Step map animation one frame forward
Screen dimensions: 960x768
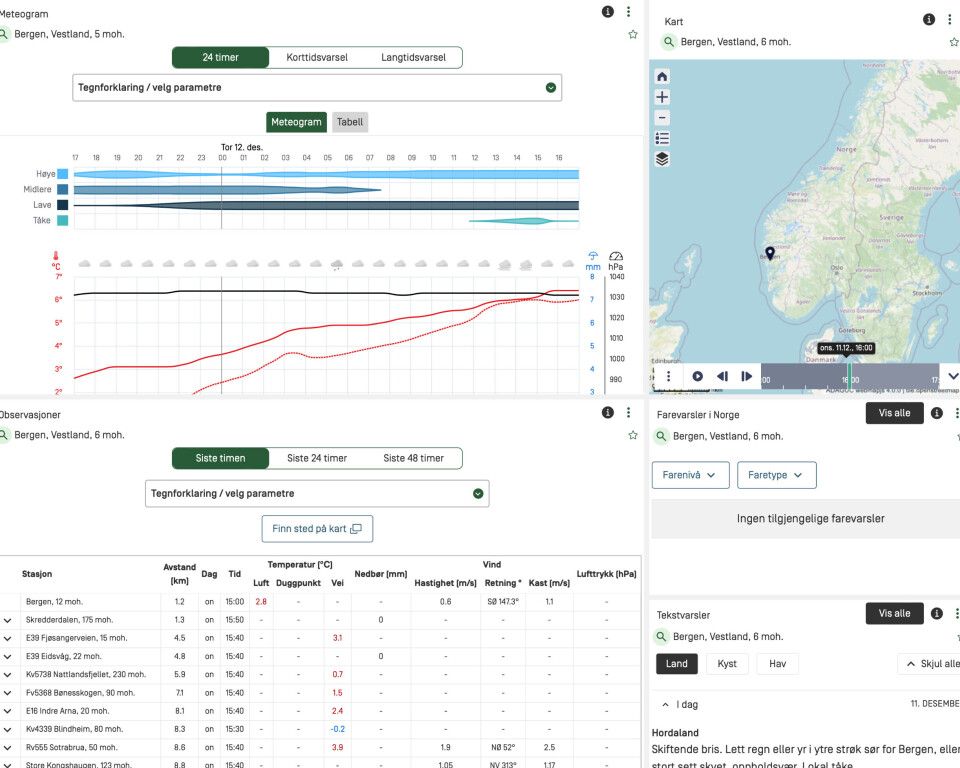point(746,376)
